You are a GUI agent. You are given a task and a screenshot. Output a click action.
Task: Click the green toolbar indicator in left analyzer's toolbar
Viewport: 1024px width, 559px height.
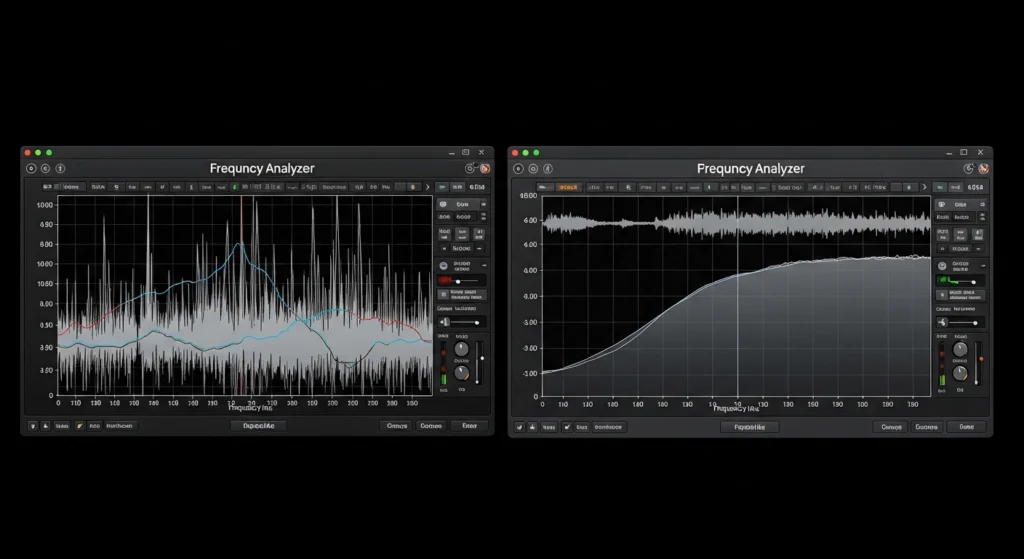(236, 187)
